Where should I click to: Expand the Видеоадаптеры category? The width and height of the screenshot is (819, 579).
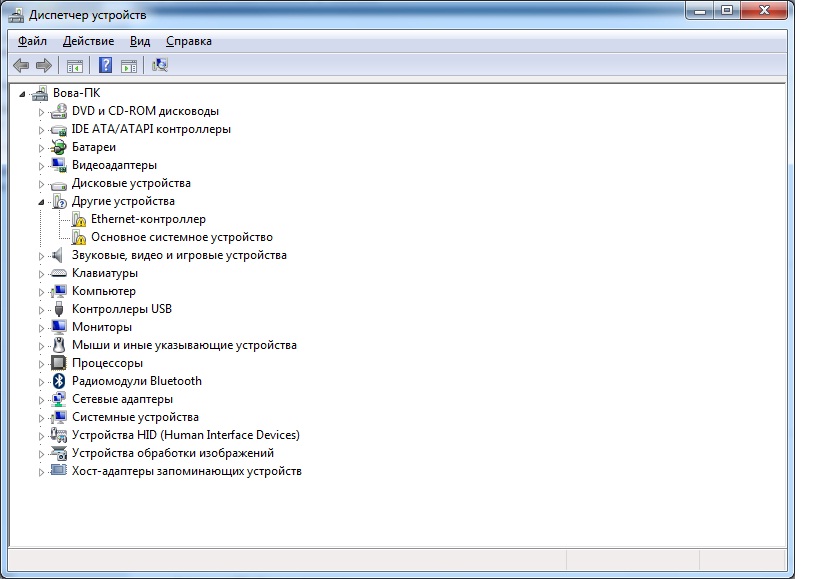(42, 166)
